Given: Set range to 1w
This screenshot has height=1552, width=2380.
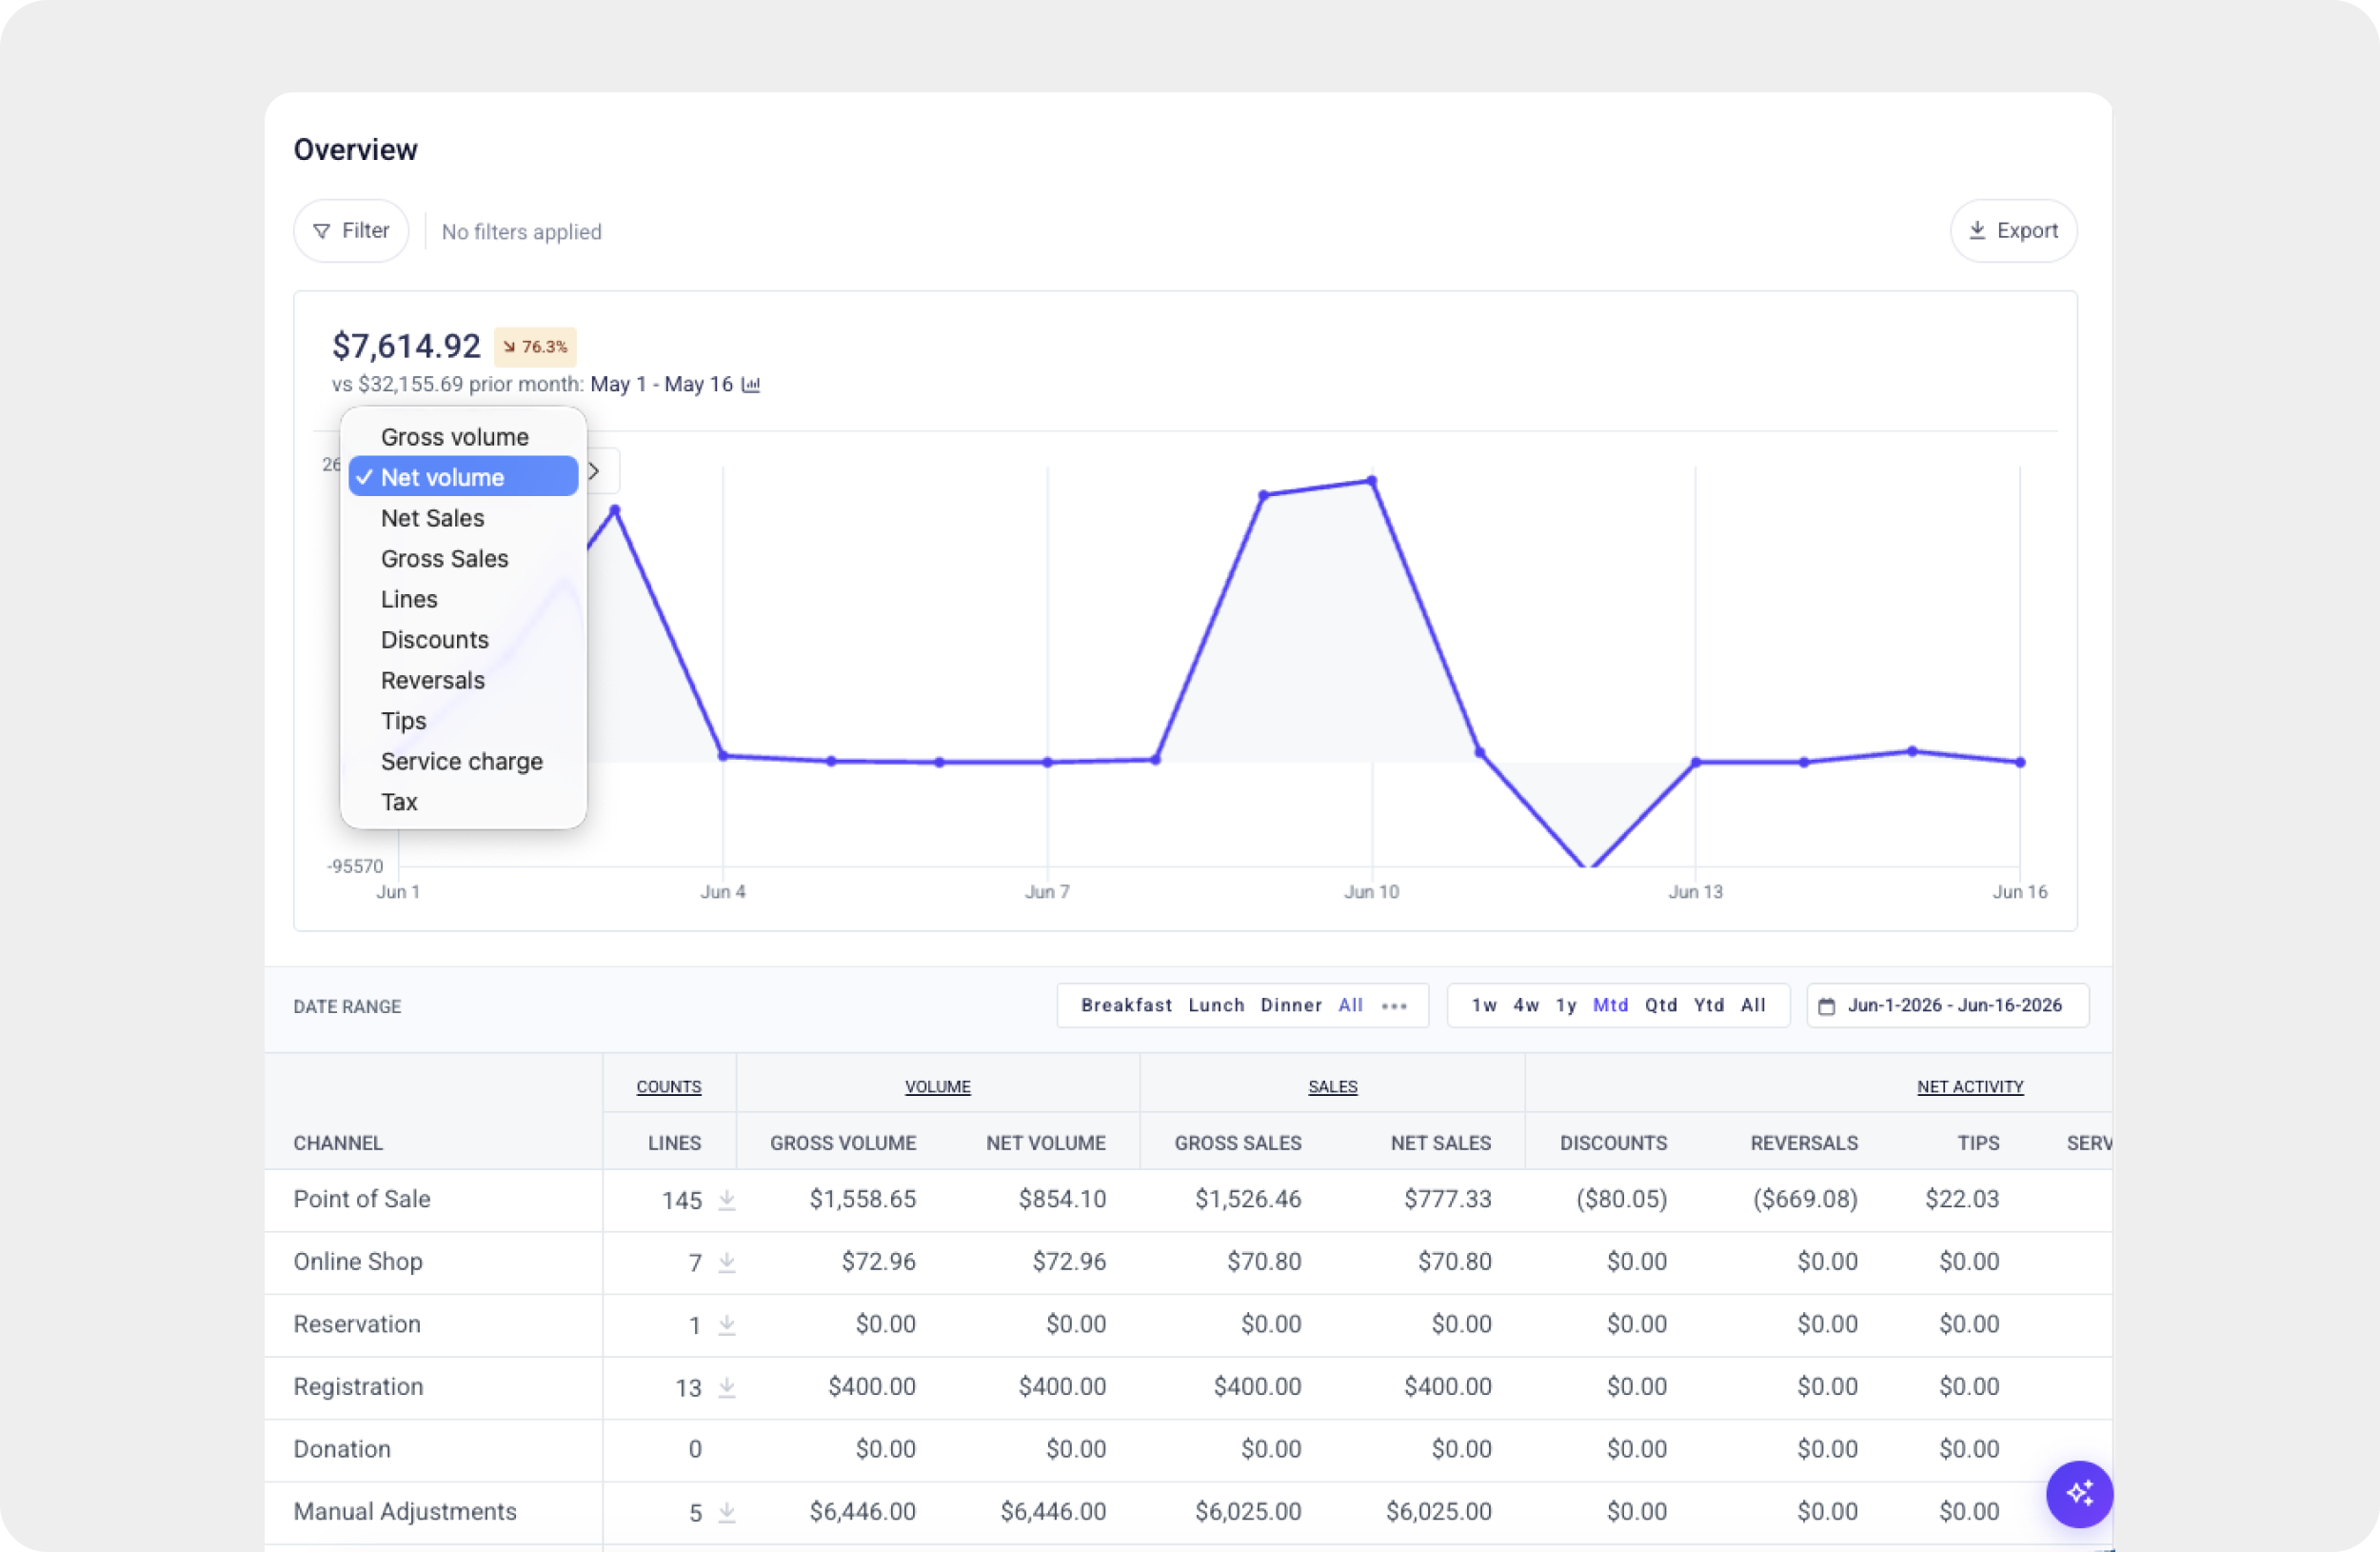Looking at the screenshot, I should (x=1484, y=1005).
